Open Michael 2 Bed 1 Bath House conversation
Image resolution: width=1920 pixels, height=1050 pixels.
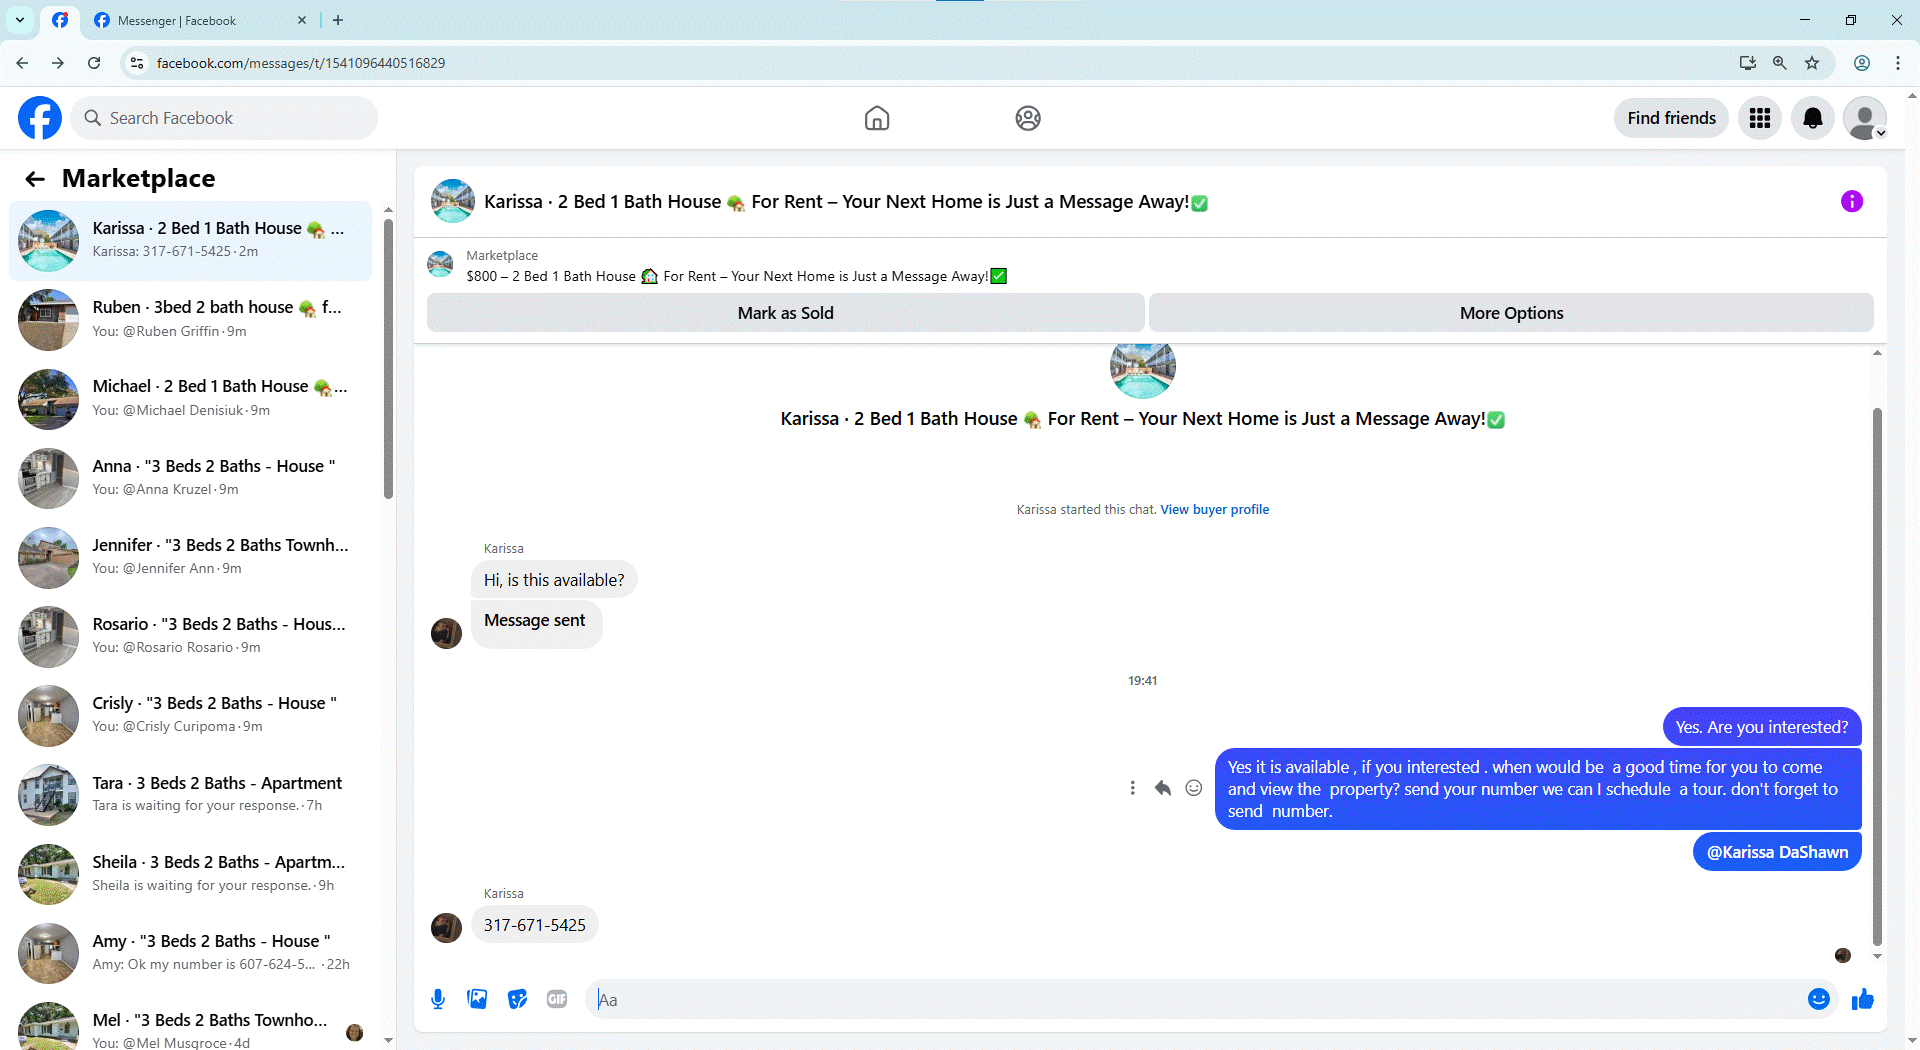click(x=190, y=399)
